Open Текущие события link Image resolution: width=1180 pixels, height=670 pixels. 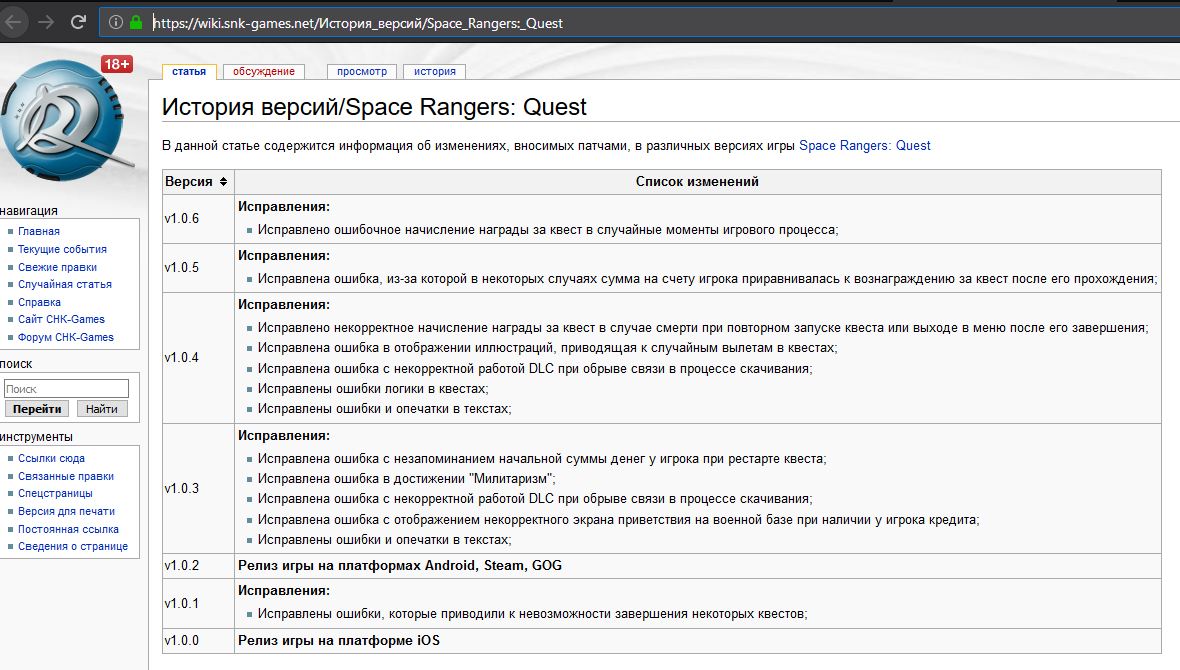coord(62,249)
